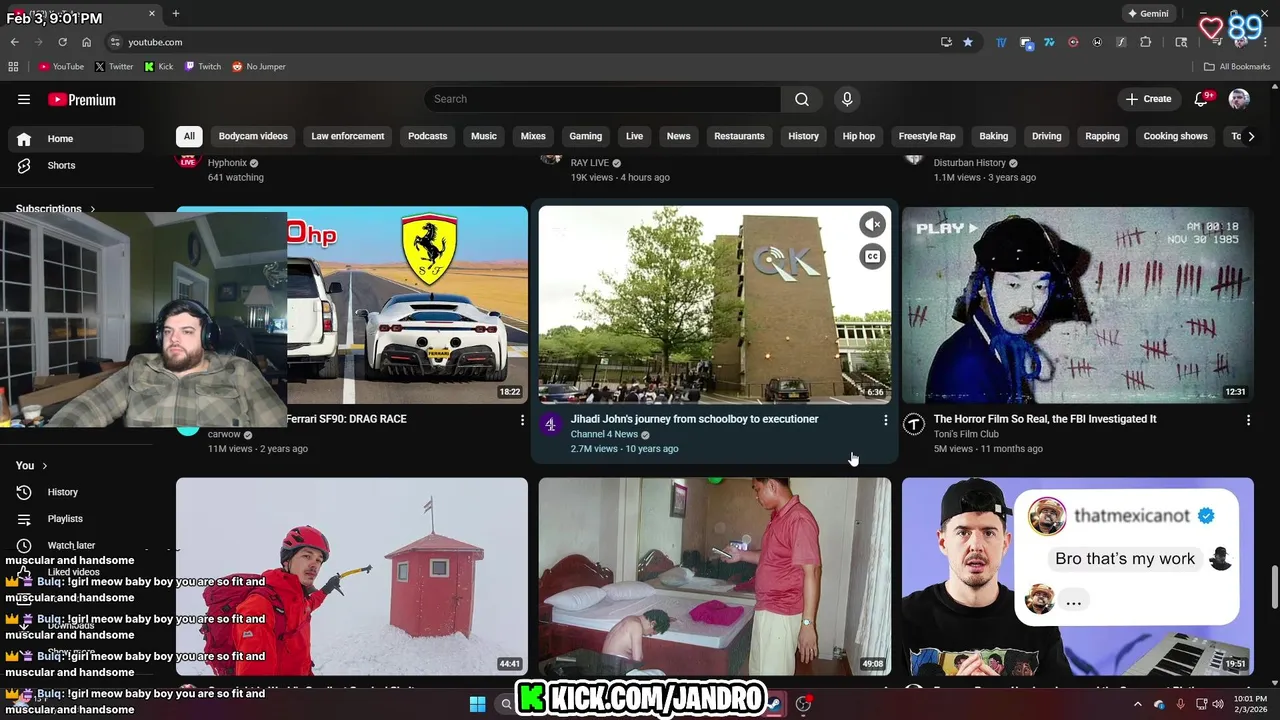Select the Music chip

[x=484, y=136]
